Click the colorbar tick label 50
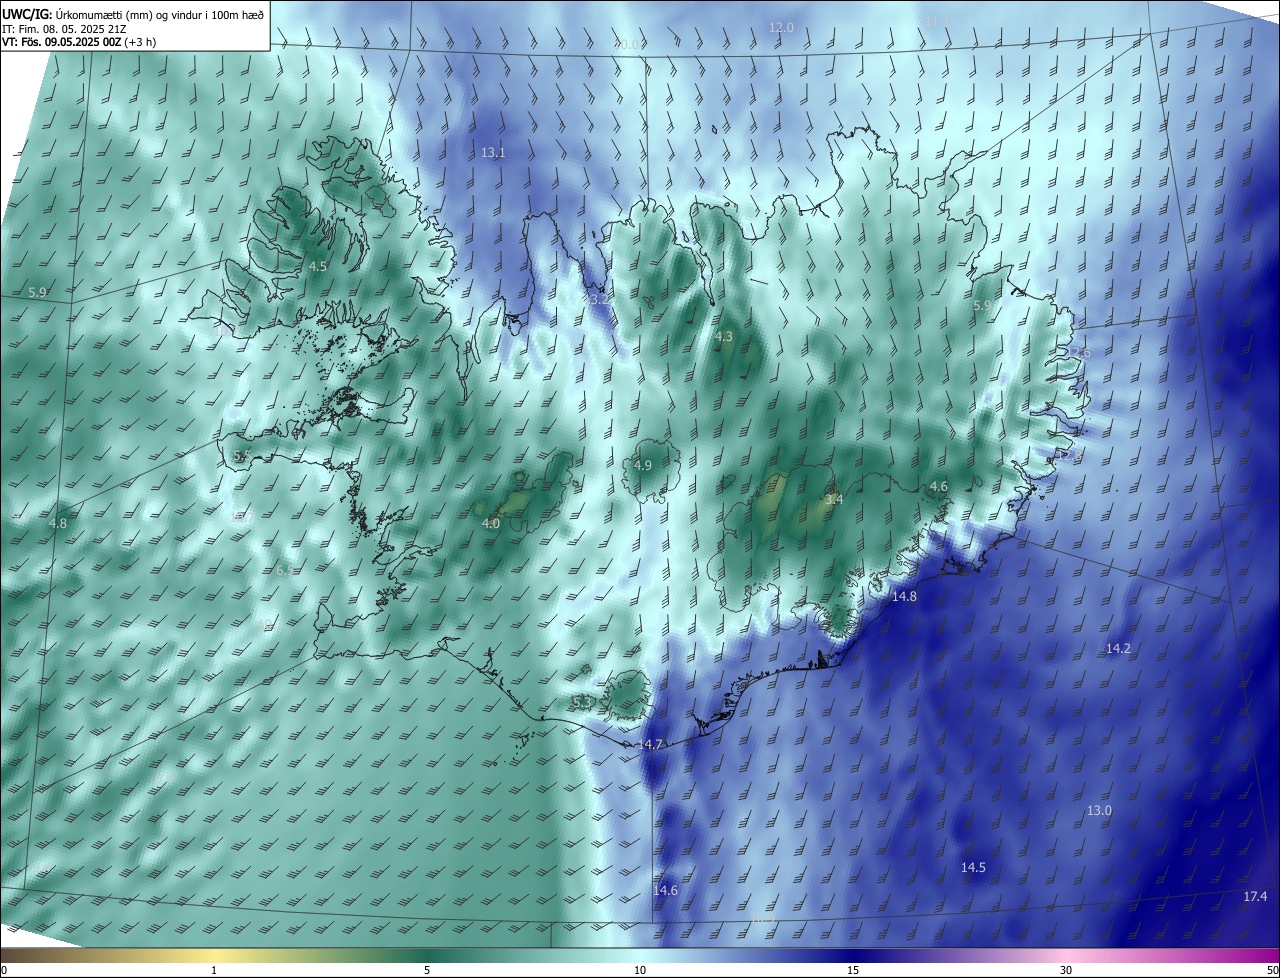The height and width of the screenshot is (978, 1280). point(1272,970)
